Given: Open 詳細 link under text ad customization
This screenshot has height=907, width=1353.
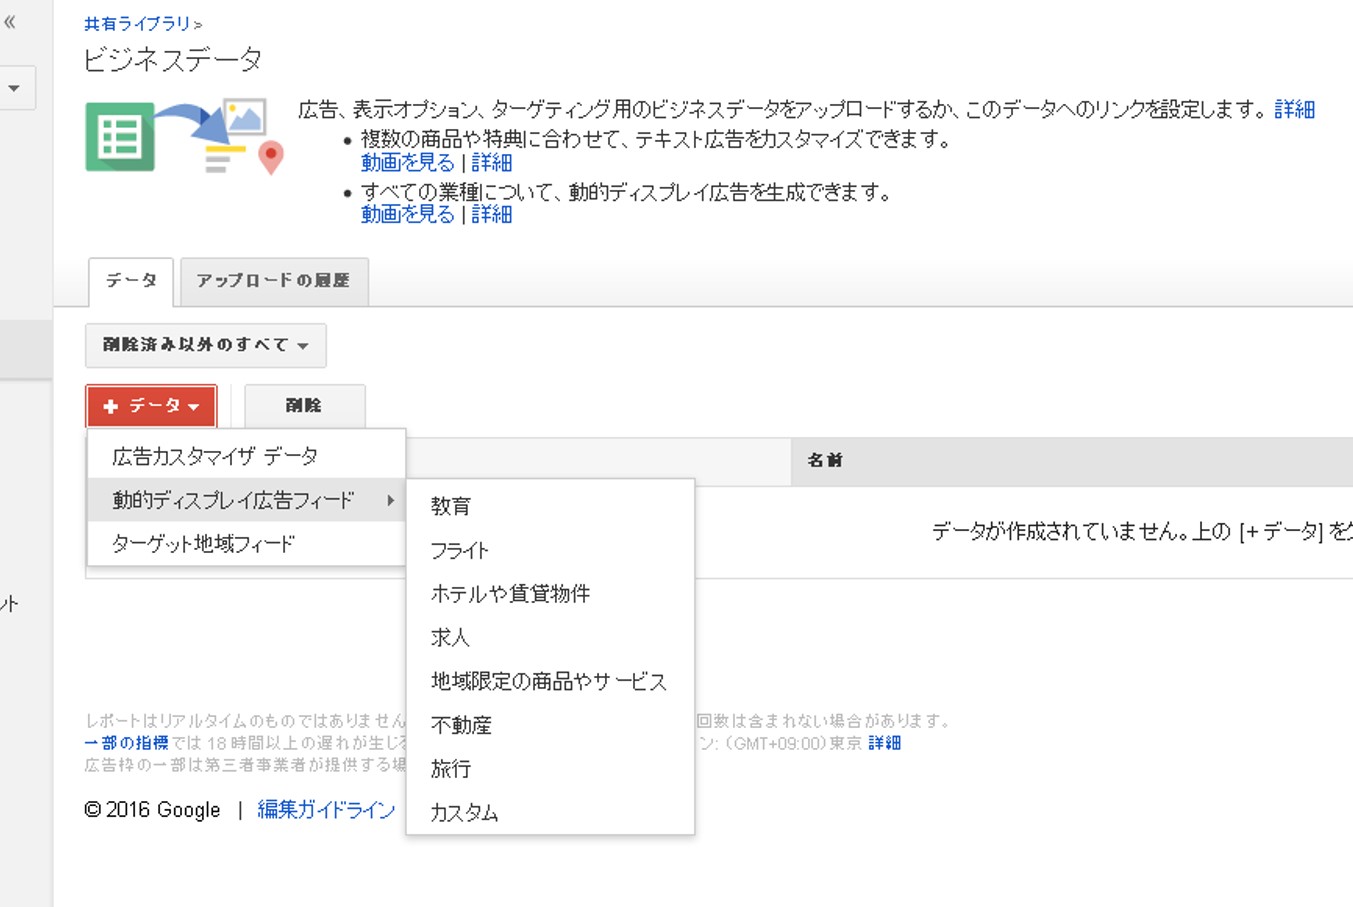Looking at the screenshot, I should click(x=492, y=162).
